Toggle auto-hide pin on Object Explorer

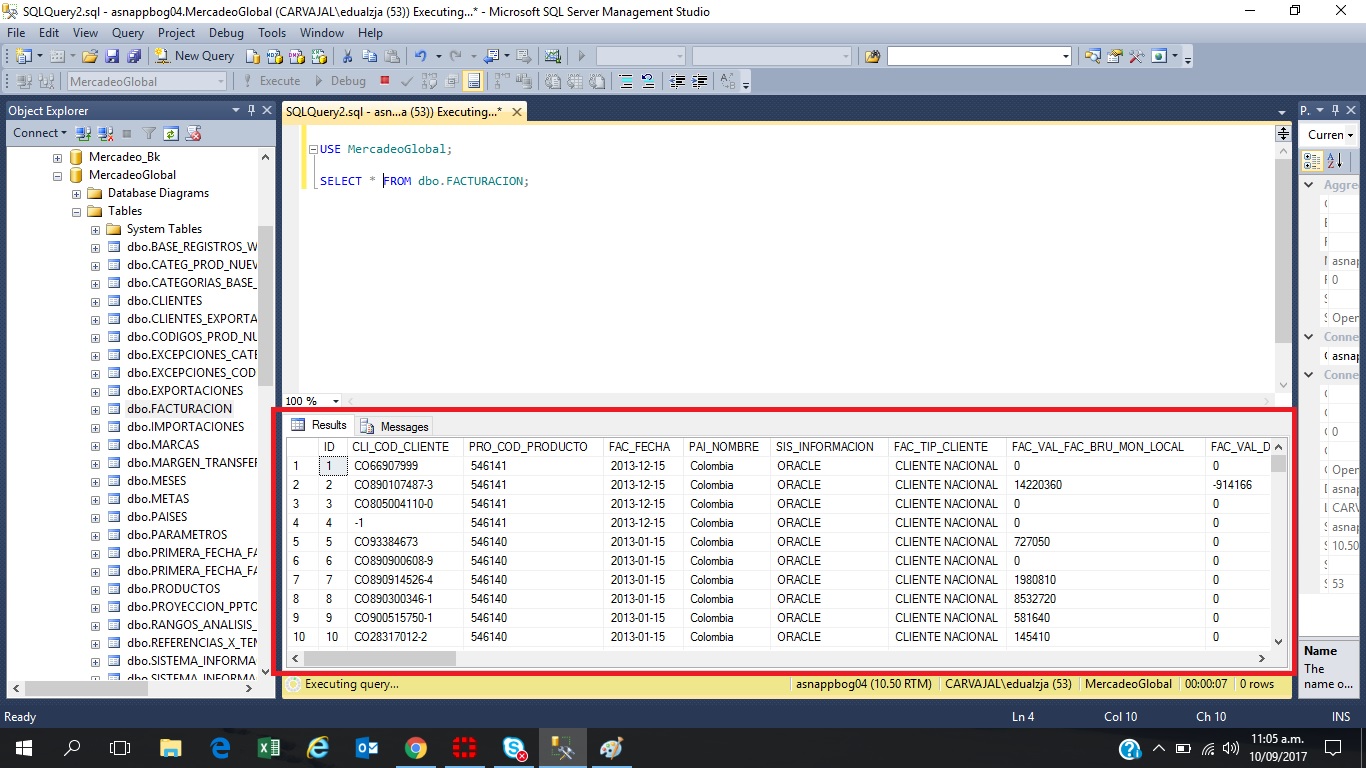[252, 110]
